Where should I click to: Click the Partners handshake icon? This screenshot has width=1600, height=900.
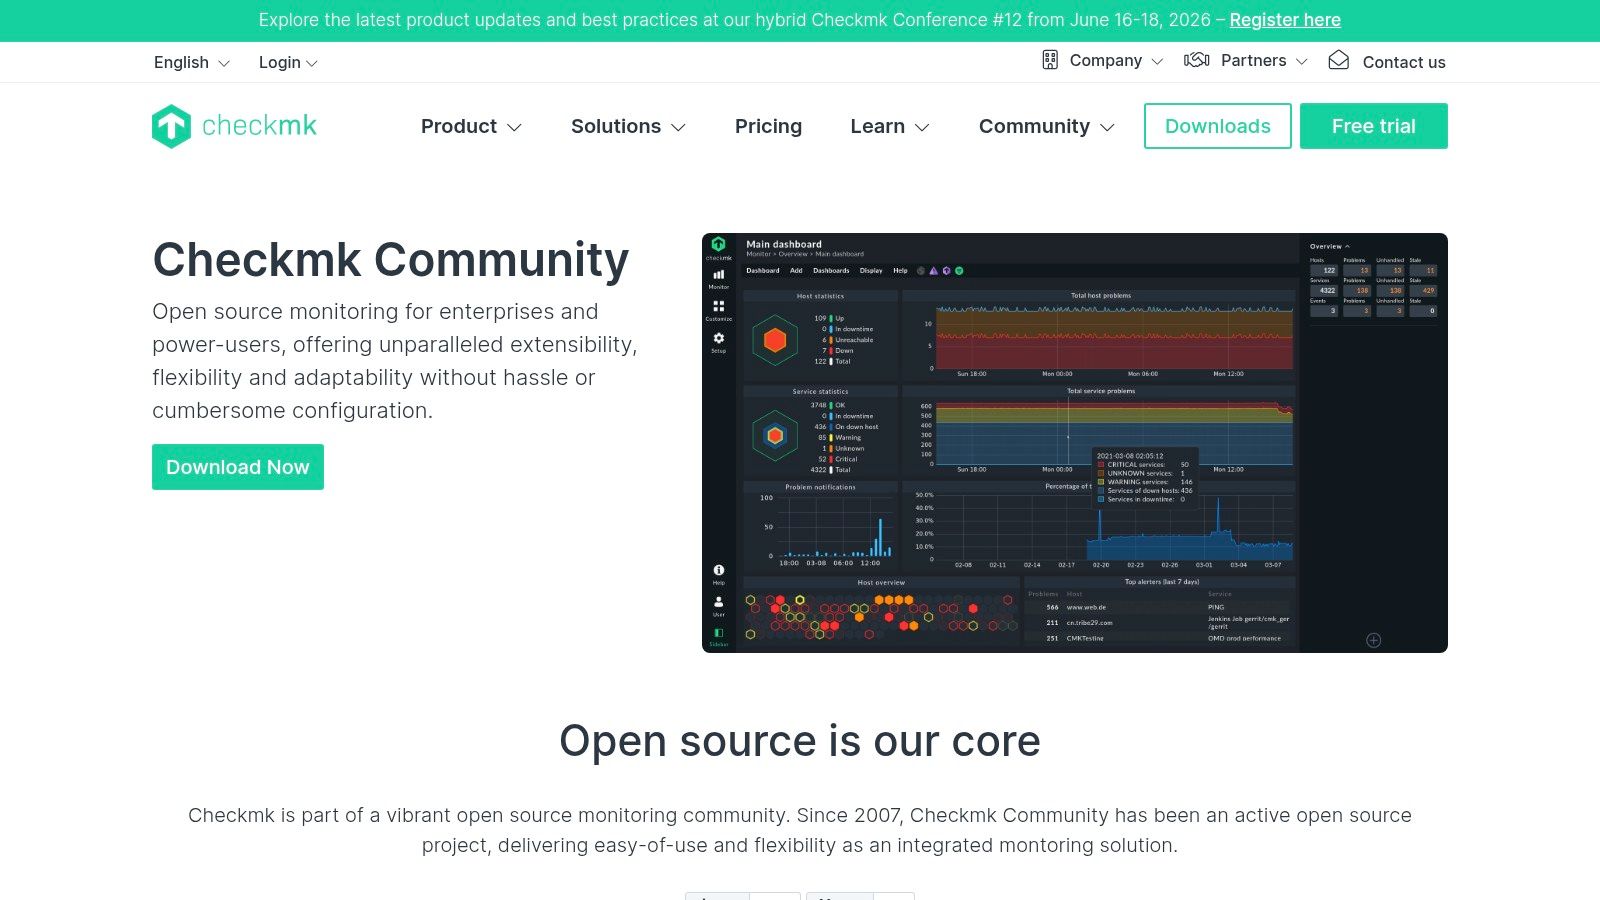[1197, 60]
